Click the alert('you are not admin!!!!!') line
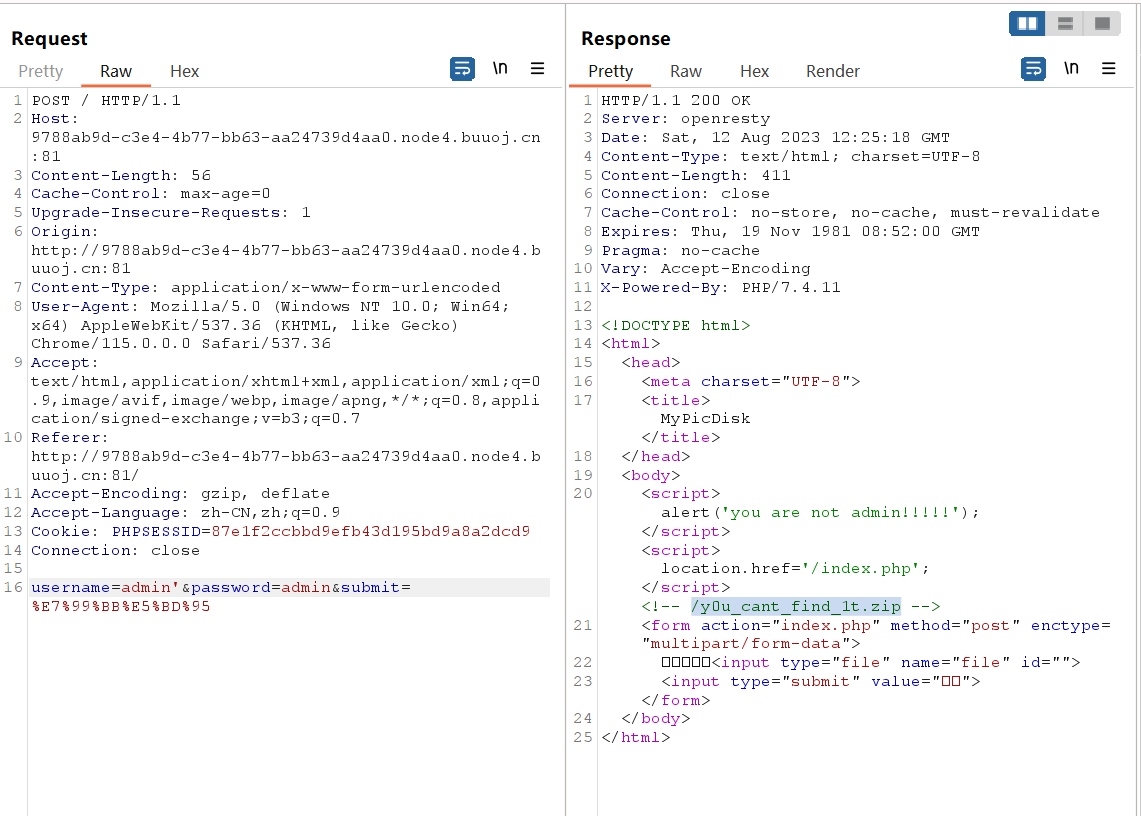The width and height of the screenshot is (1141, 816). pyautogui.click(x=820, y=512)
